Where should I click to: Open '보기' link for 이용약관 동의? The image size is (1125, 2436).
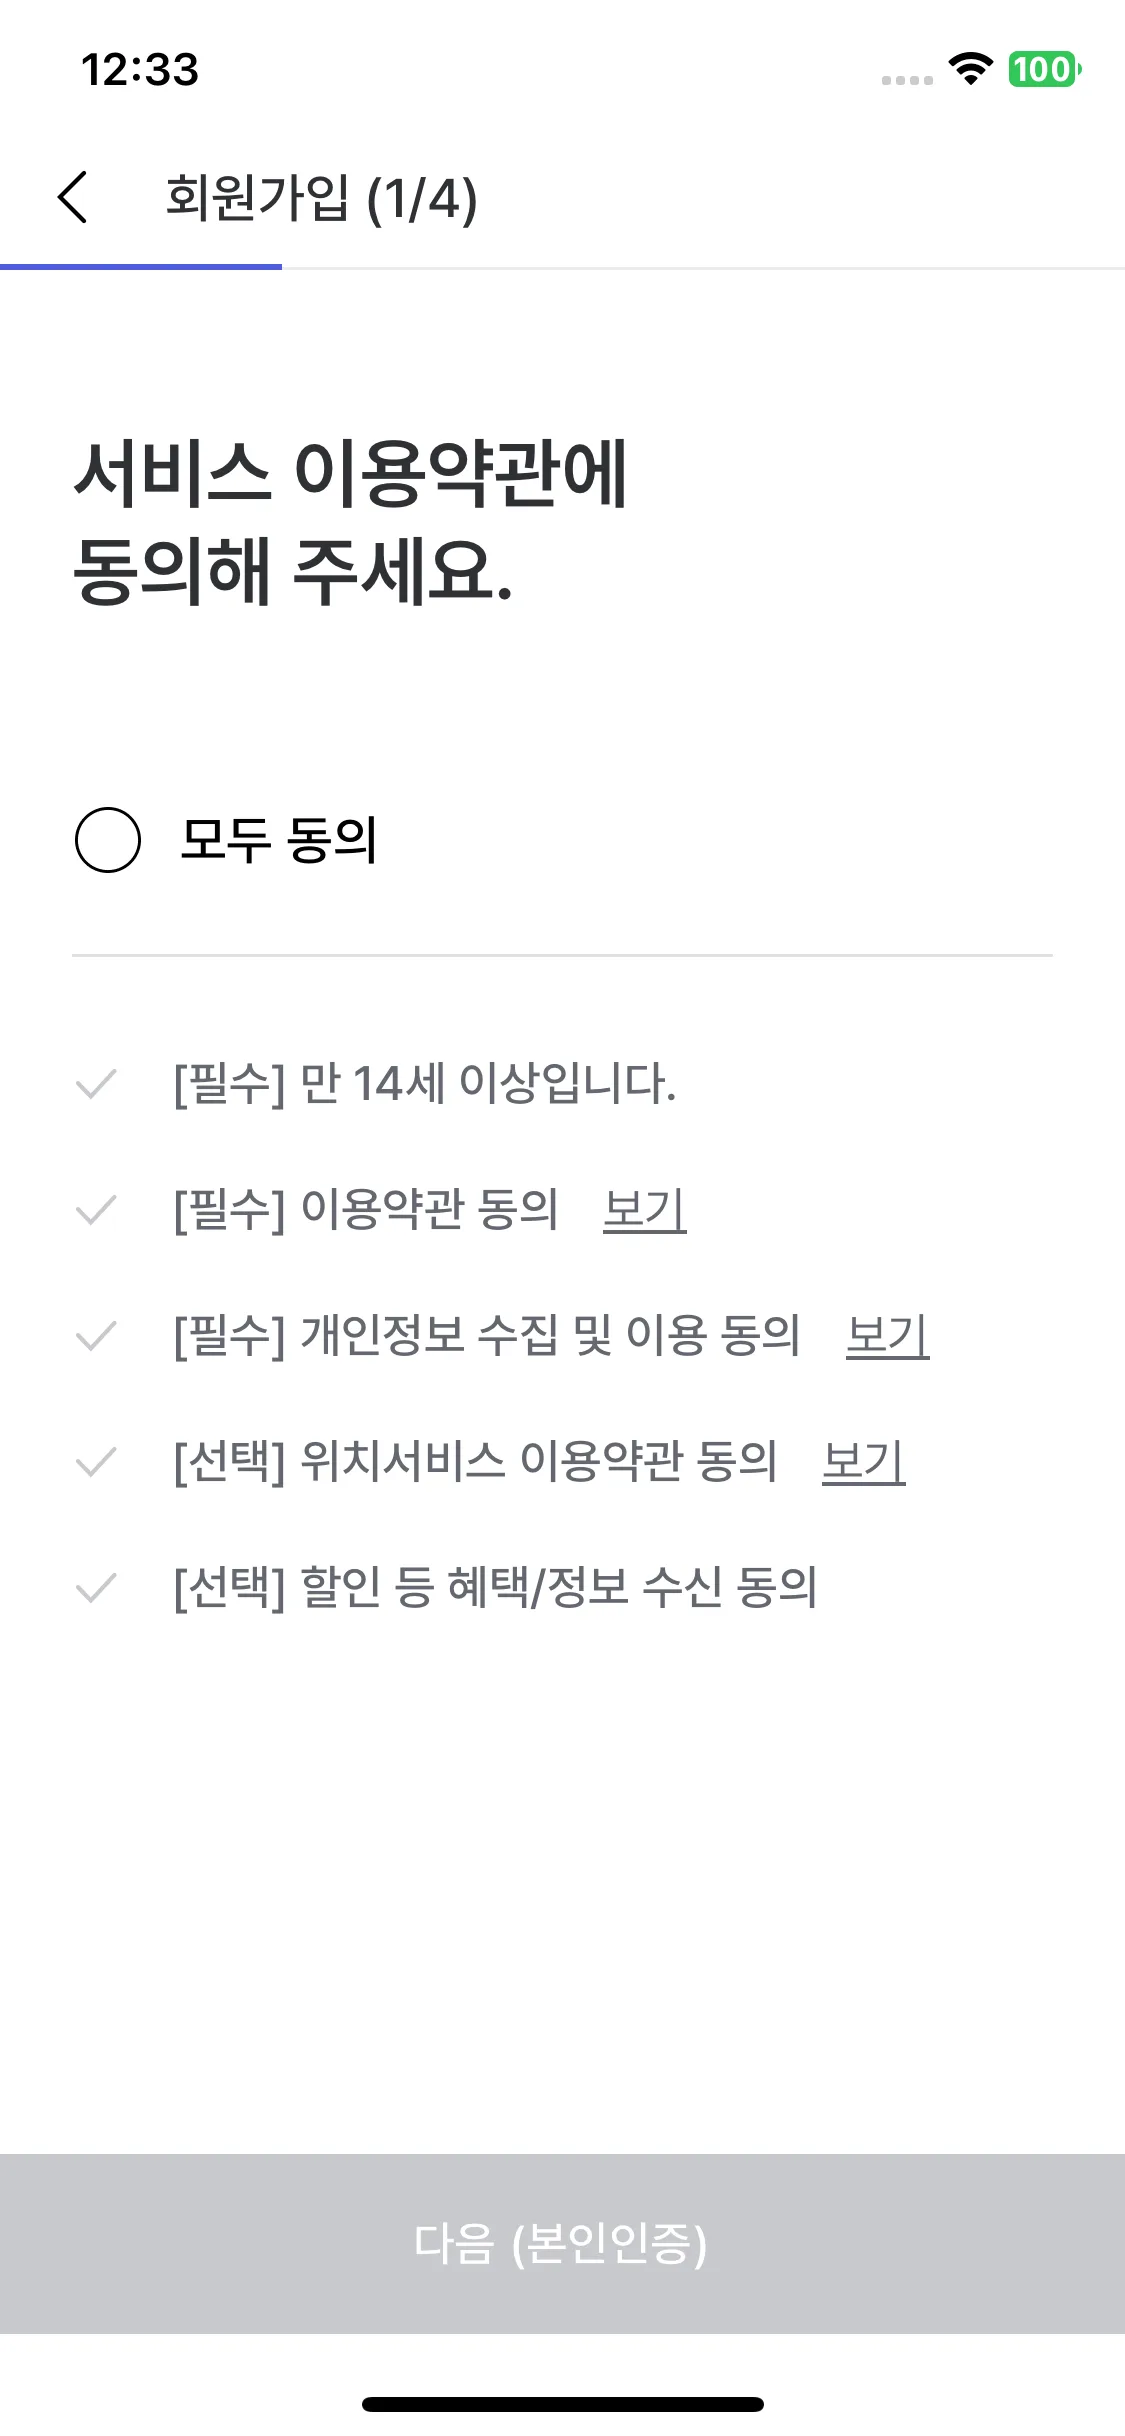point(645,1210)
